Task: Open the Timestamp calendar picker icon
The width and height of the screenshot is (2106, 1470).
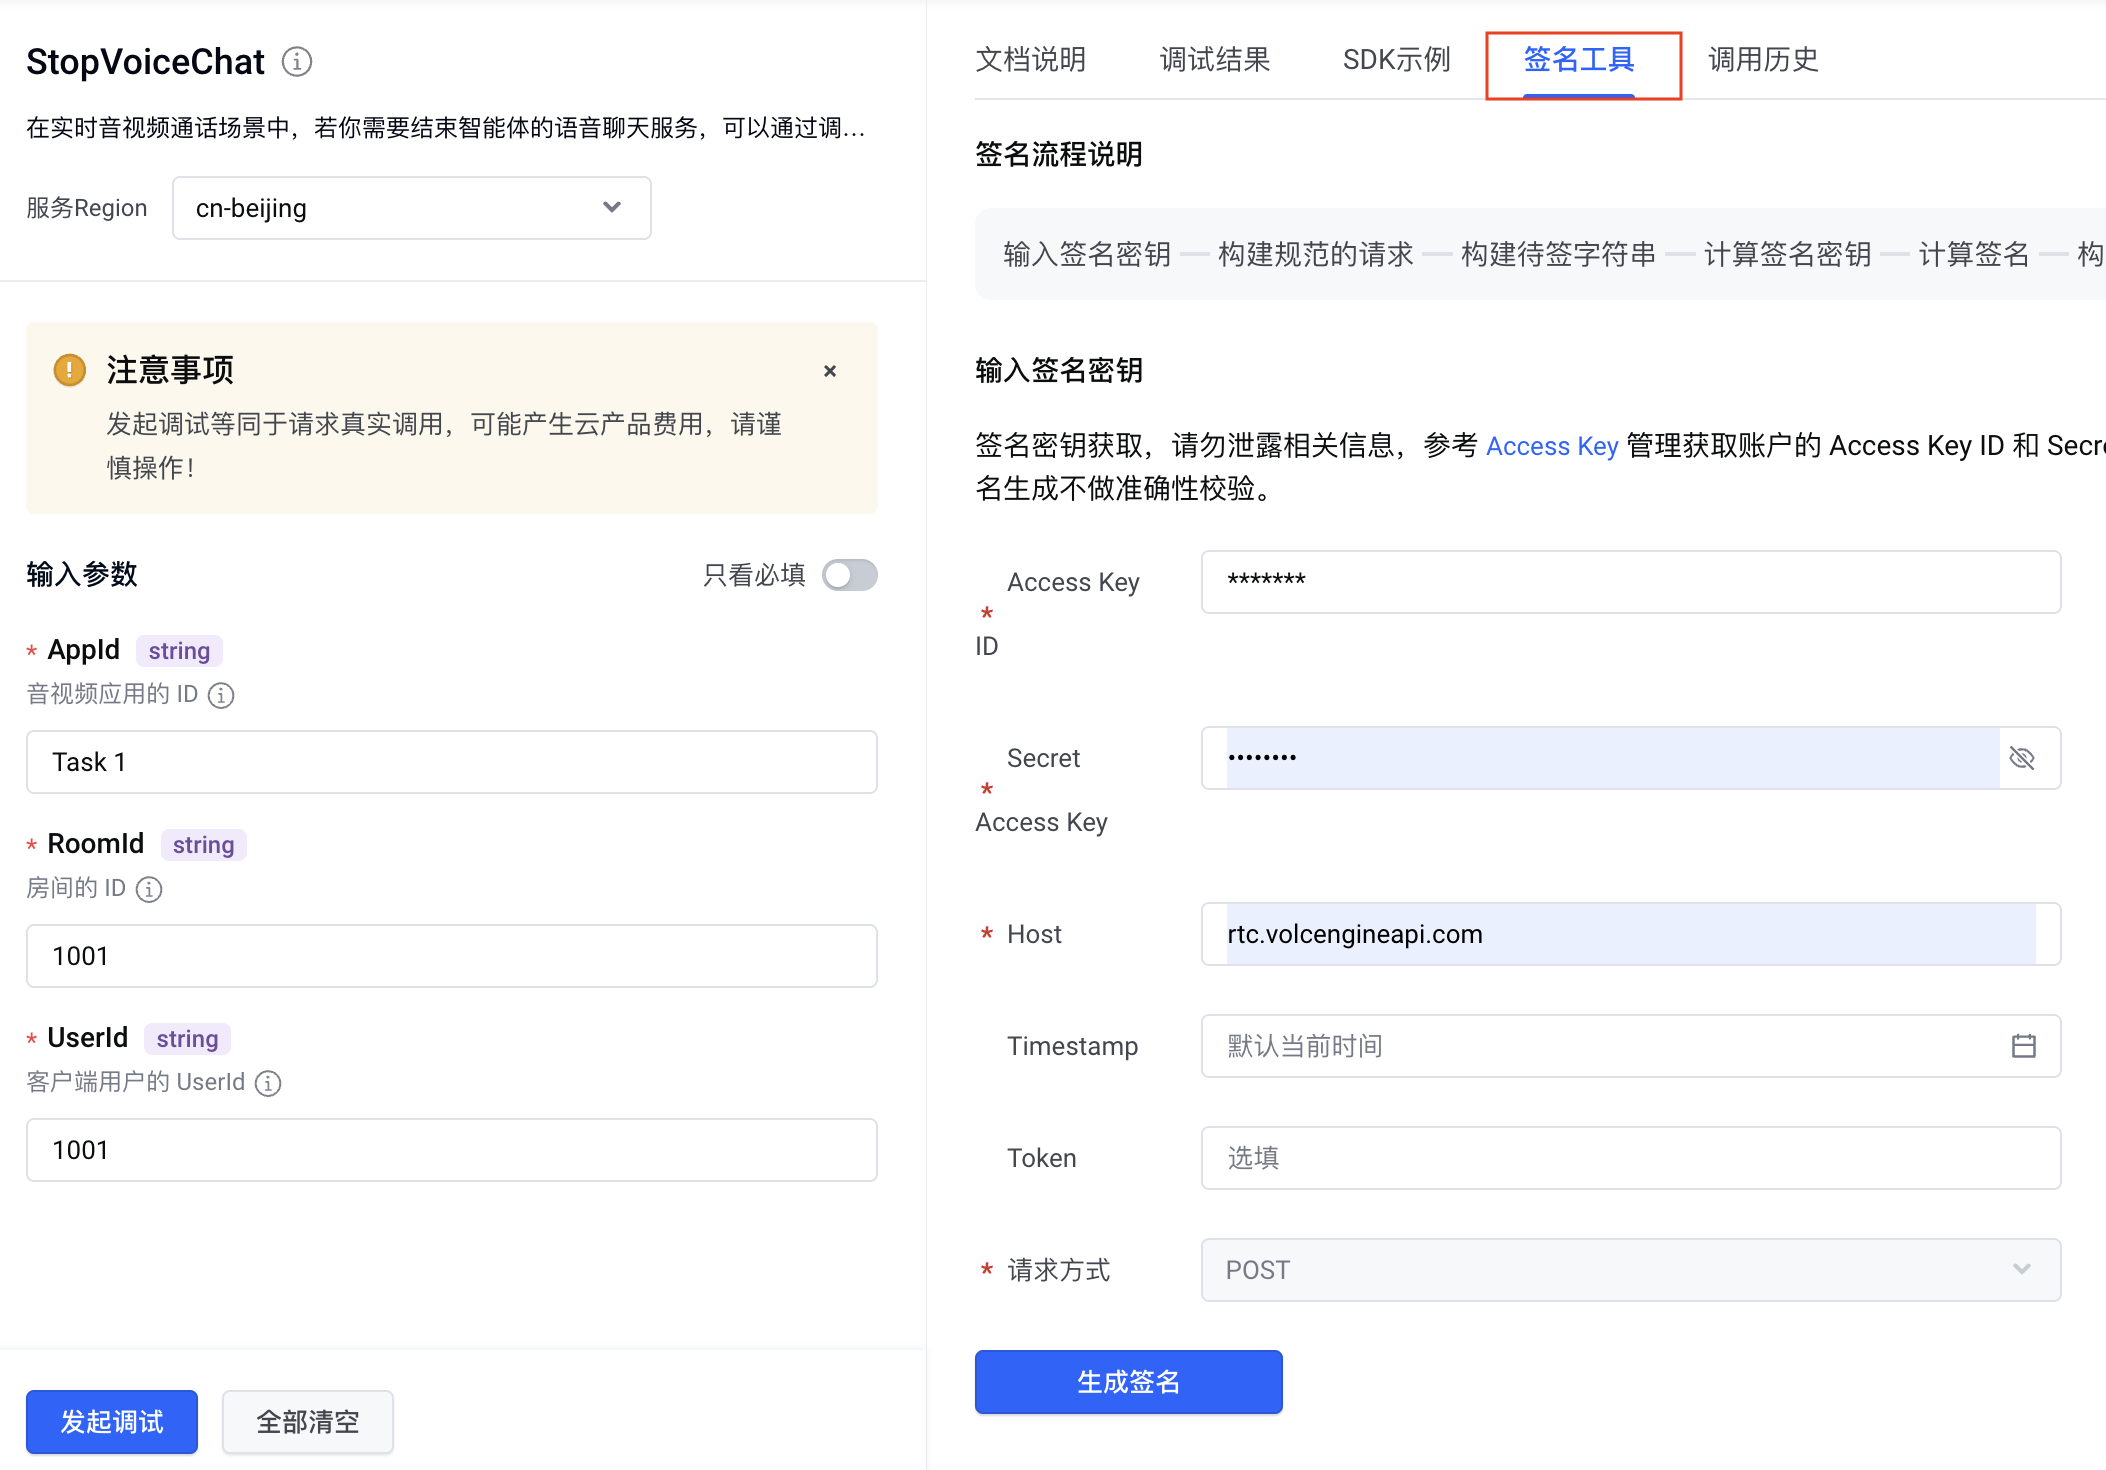Action: click(2023, 1046)
